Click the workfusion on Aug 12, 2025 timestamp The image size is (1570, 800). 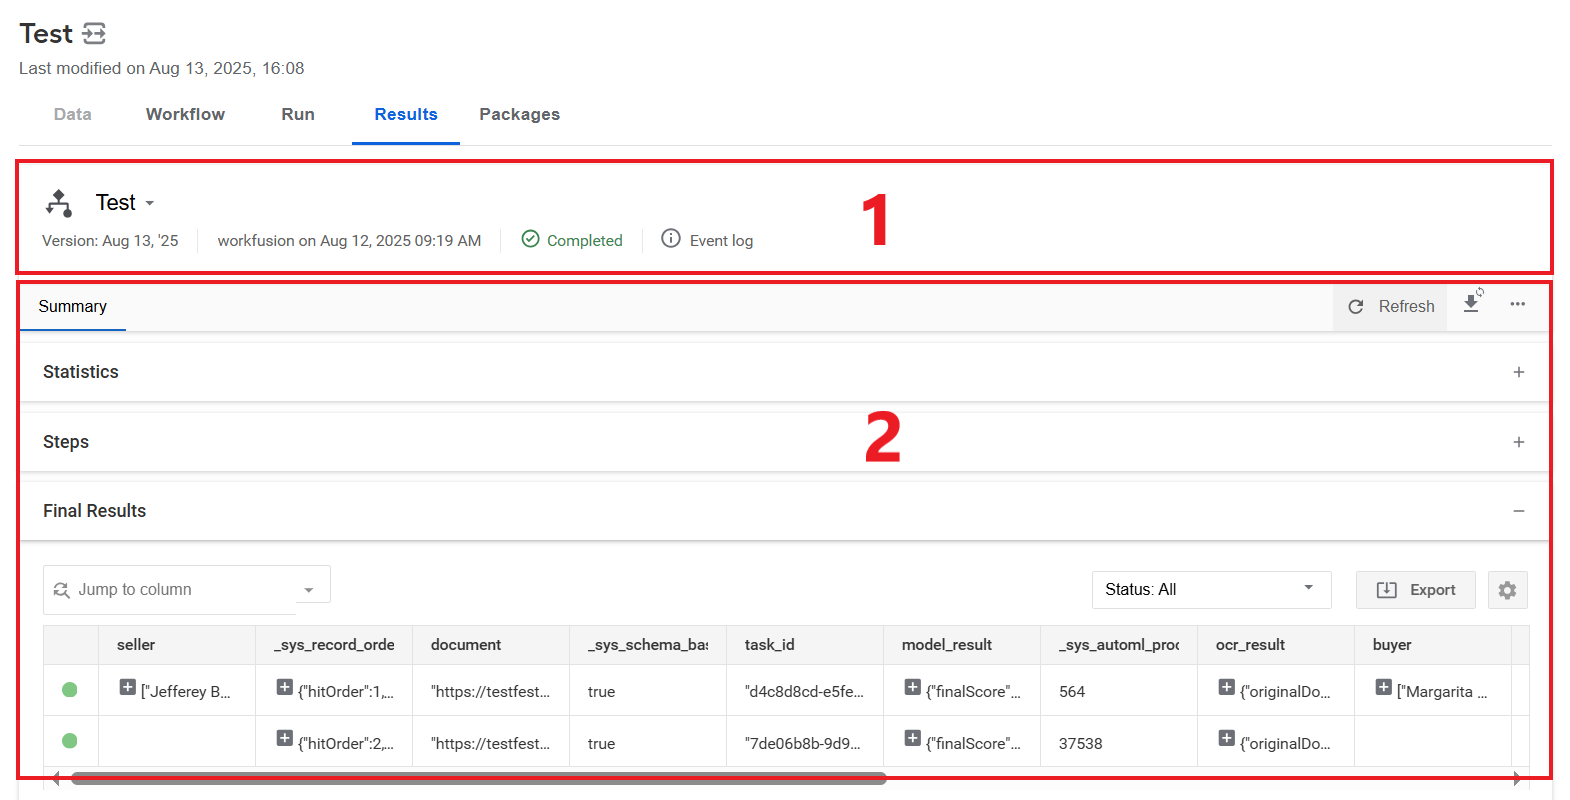[349, 241]
